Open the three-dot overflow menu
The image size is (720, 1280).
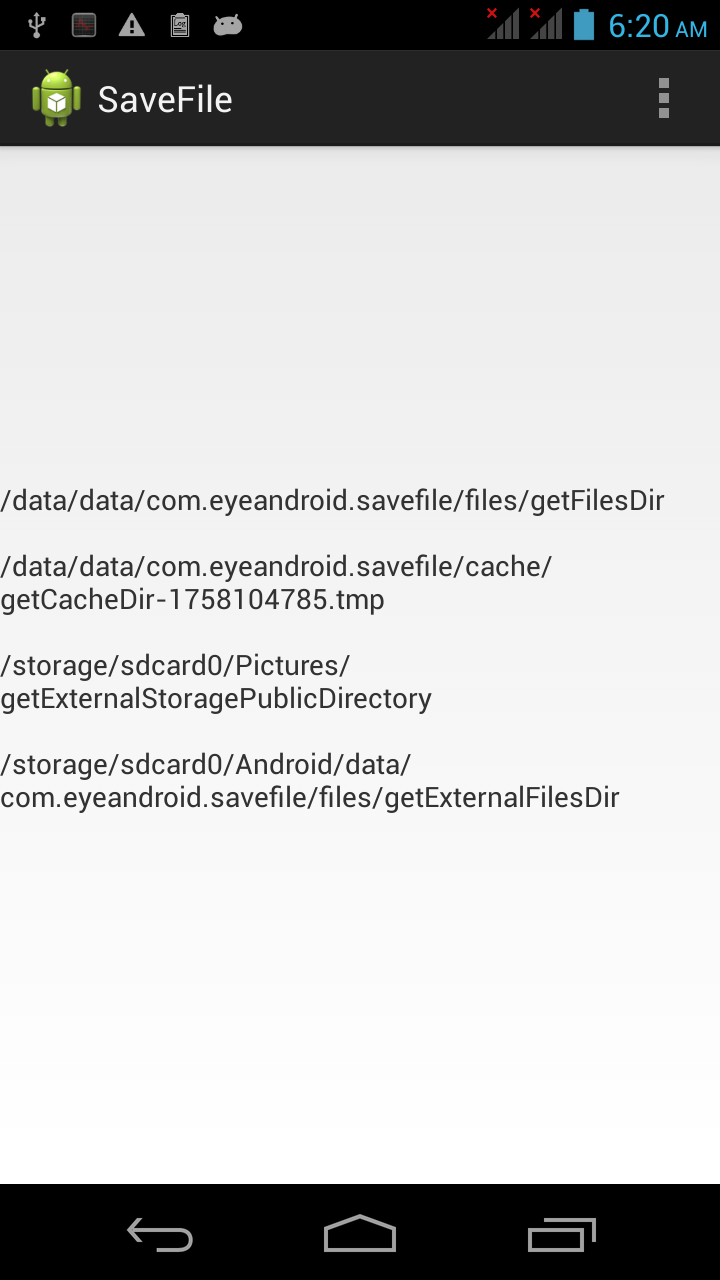pyautogui.click(x=664, y=98)
